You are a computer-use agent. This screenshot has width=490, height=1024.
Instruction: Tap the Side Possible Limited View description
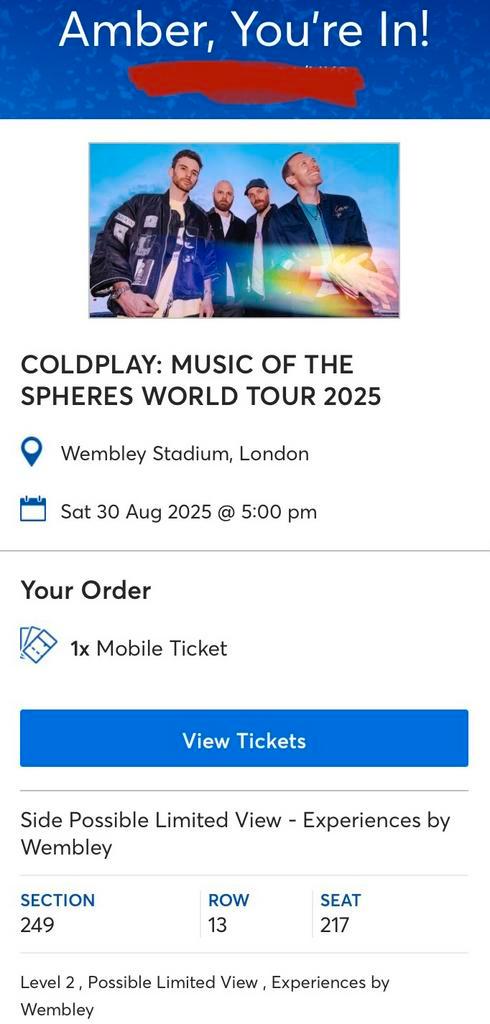[x=236, y=834]
